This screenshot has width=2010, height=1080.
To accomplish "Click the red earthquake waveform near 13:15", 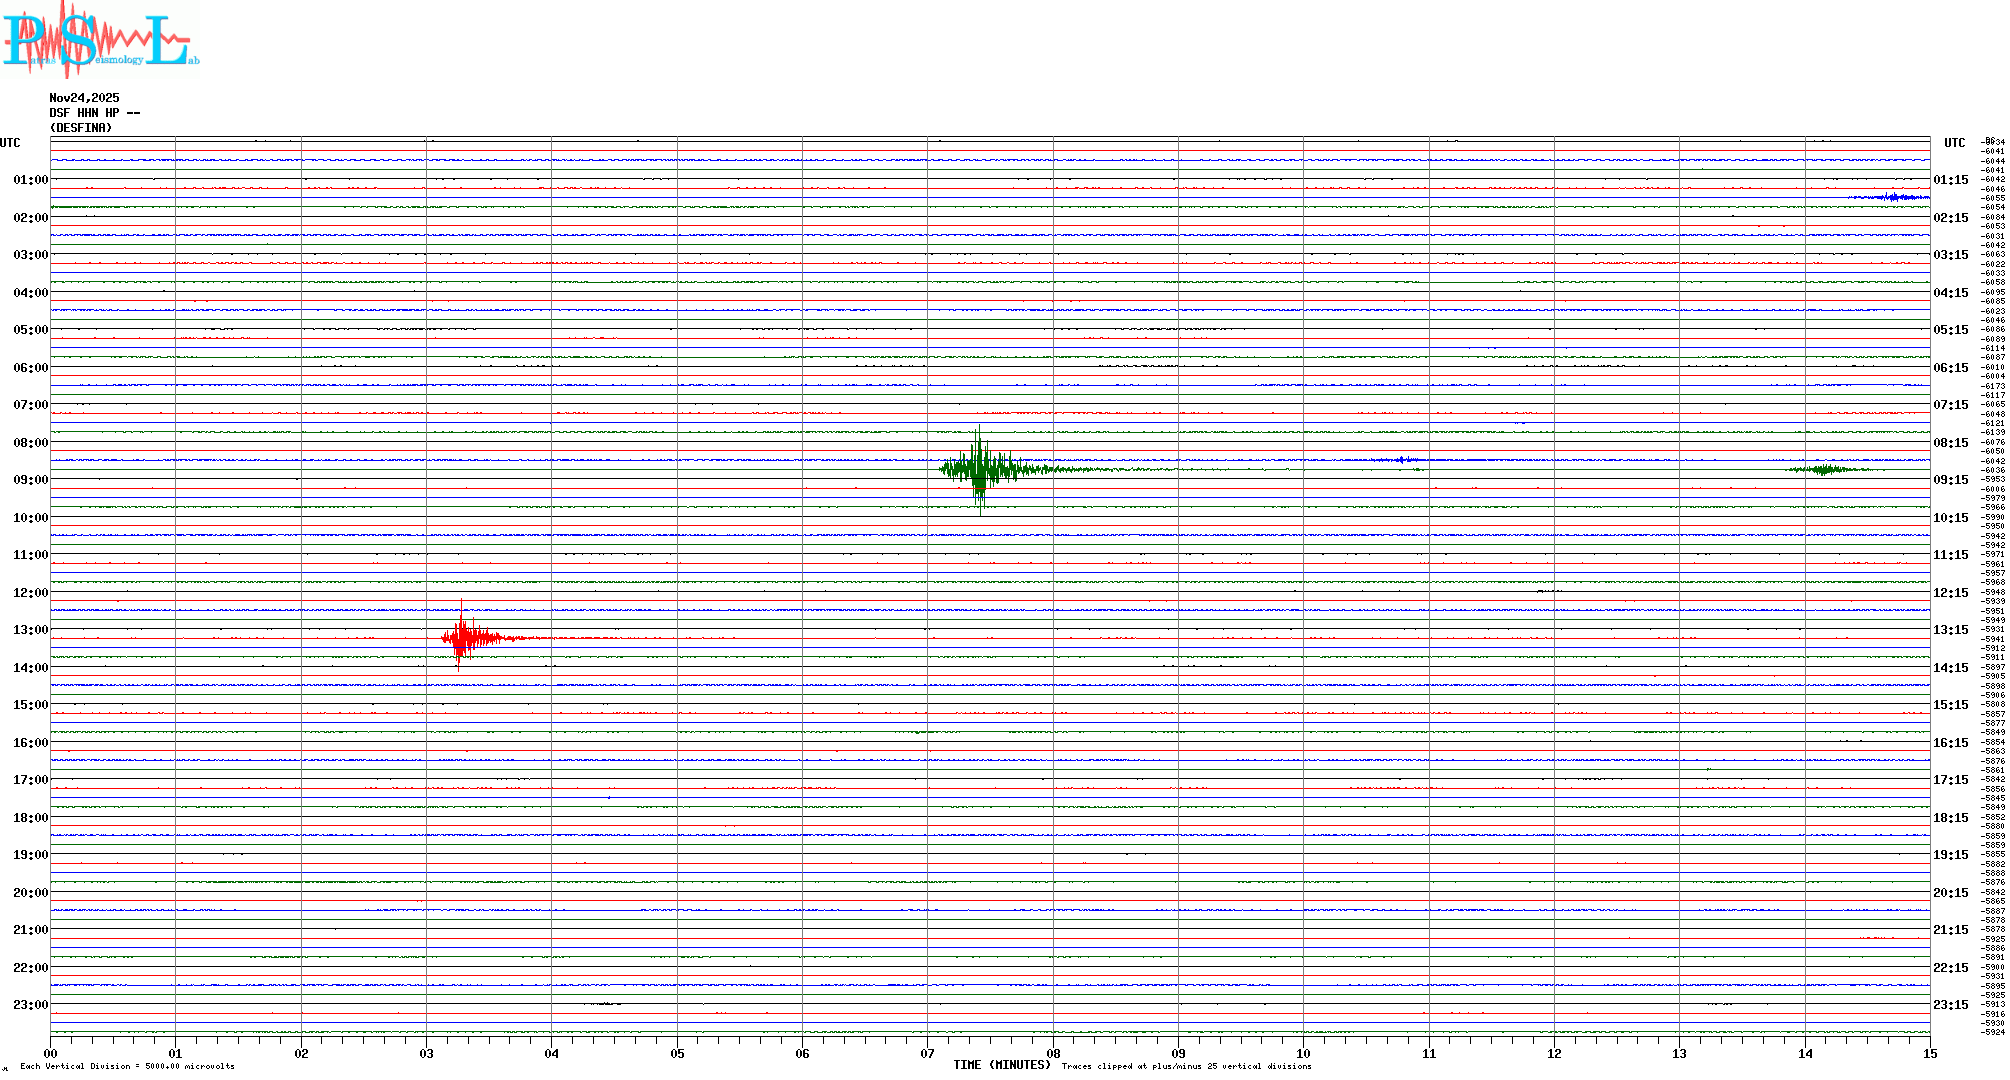I will click(x=461, y=637).
